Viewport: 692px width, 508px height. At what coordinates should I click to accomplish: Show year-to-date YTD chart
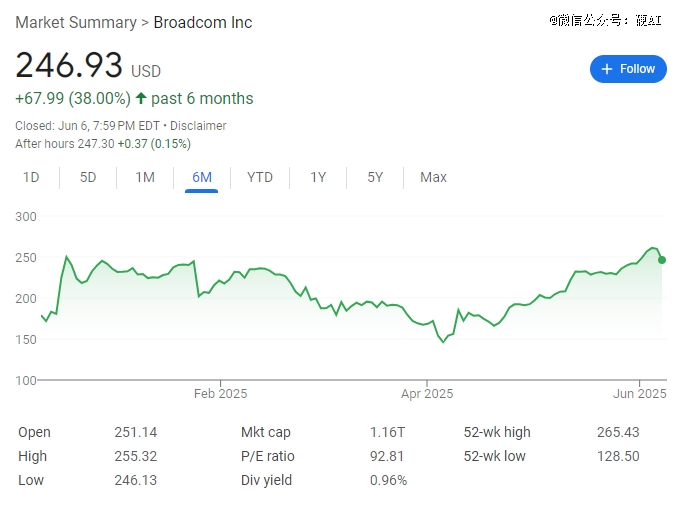tap(260, 177)
